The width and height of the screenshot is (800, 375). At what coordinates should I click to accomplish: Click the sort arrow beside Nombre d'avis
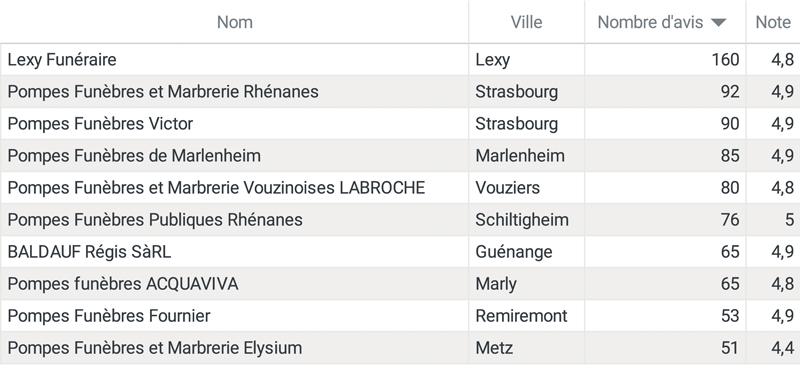tap(718, 22)
